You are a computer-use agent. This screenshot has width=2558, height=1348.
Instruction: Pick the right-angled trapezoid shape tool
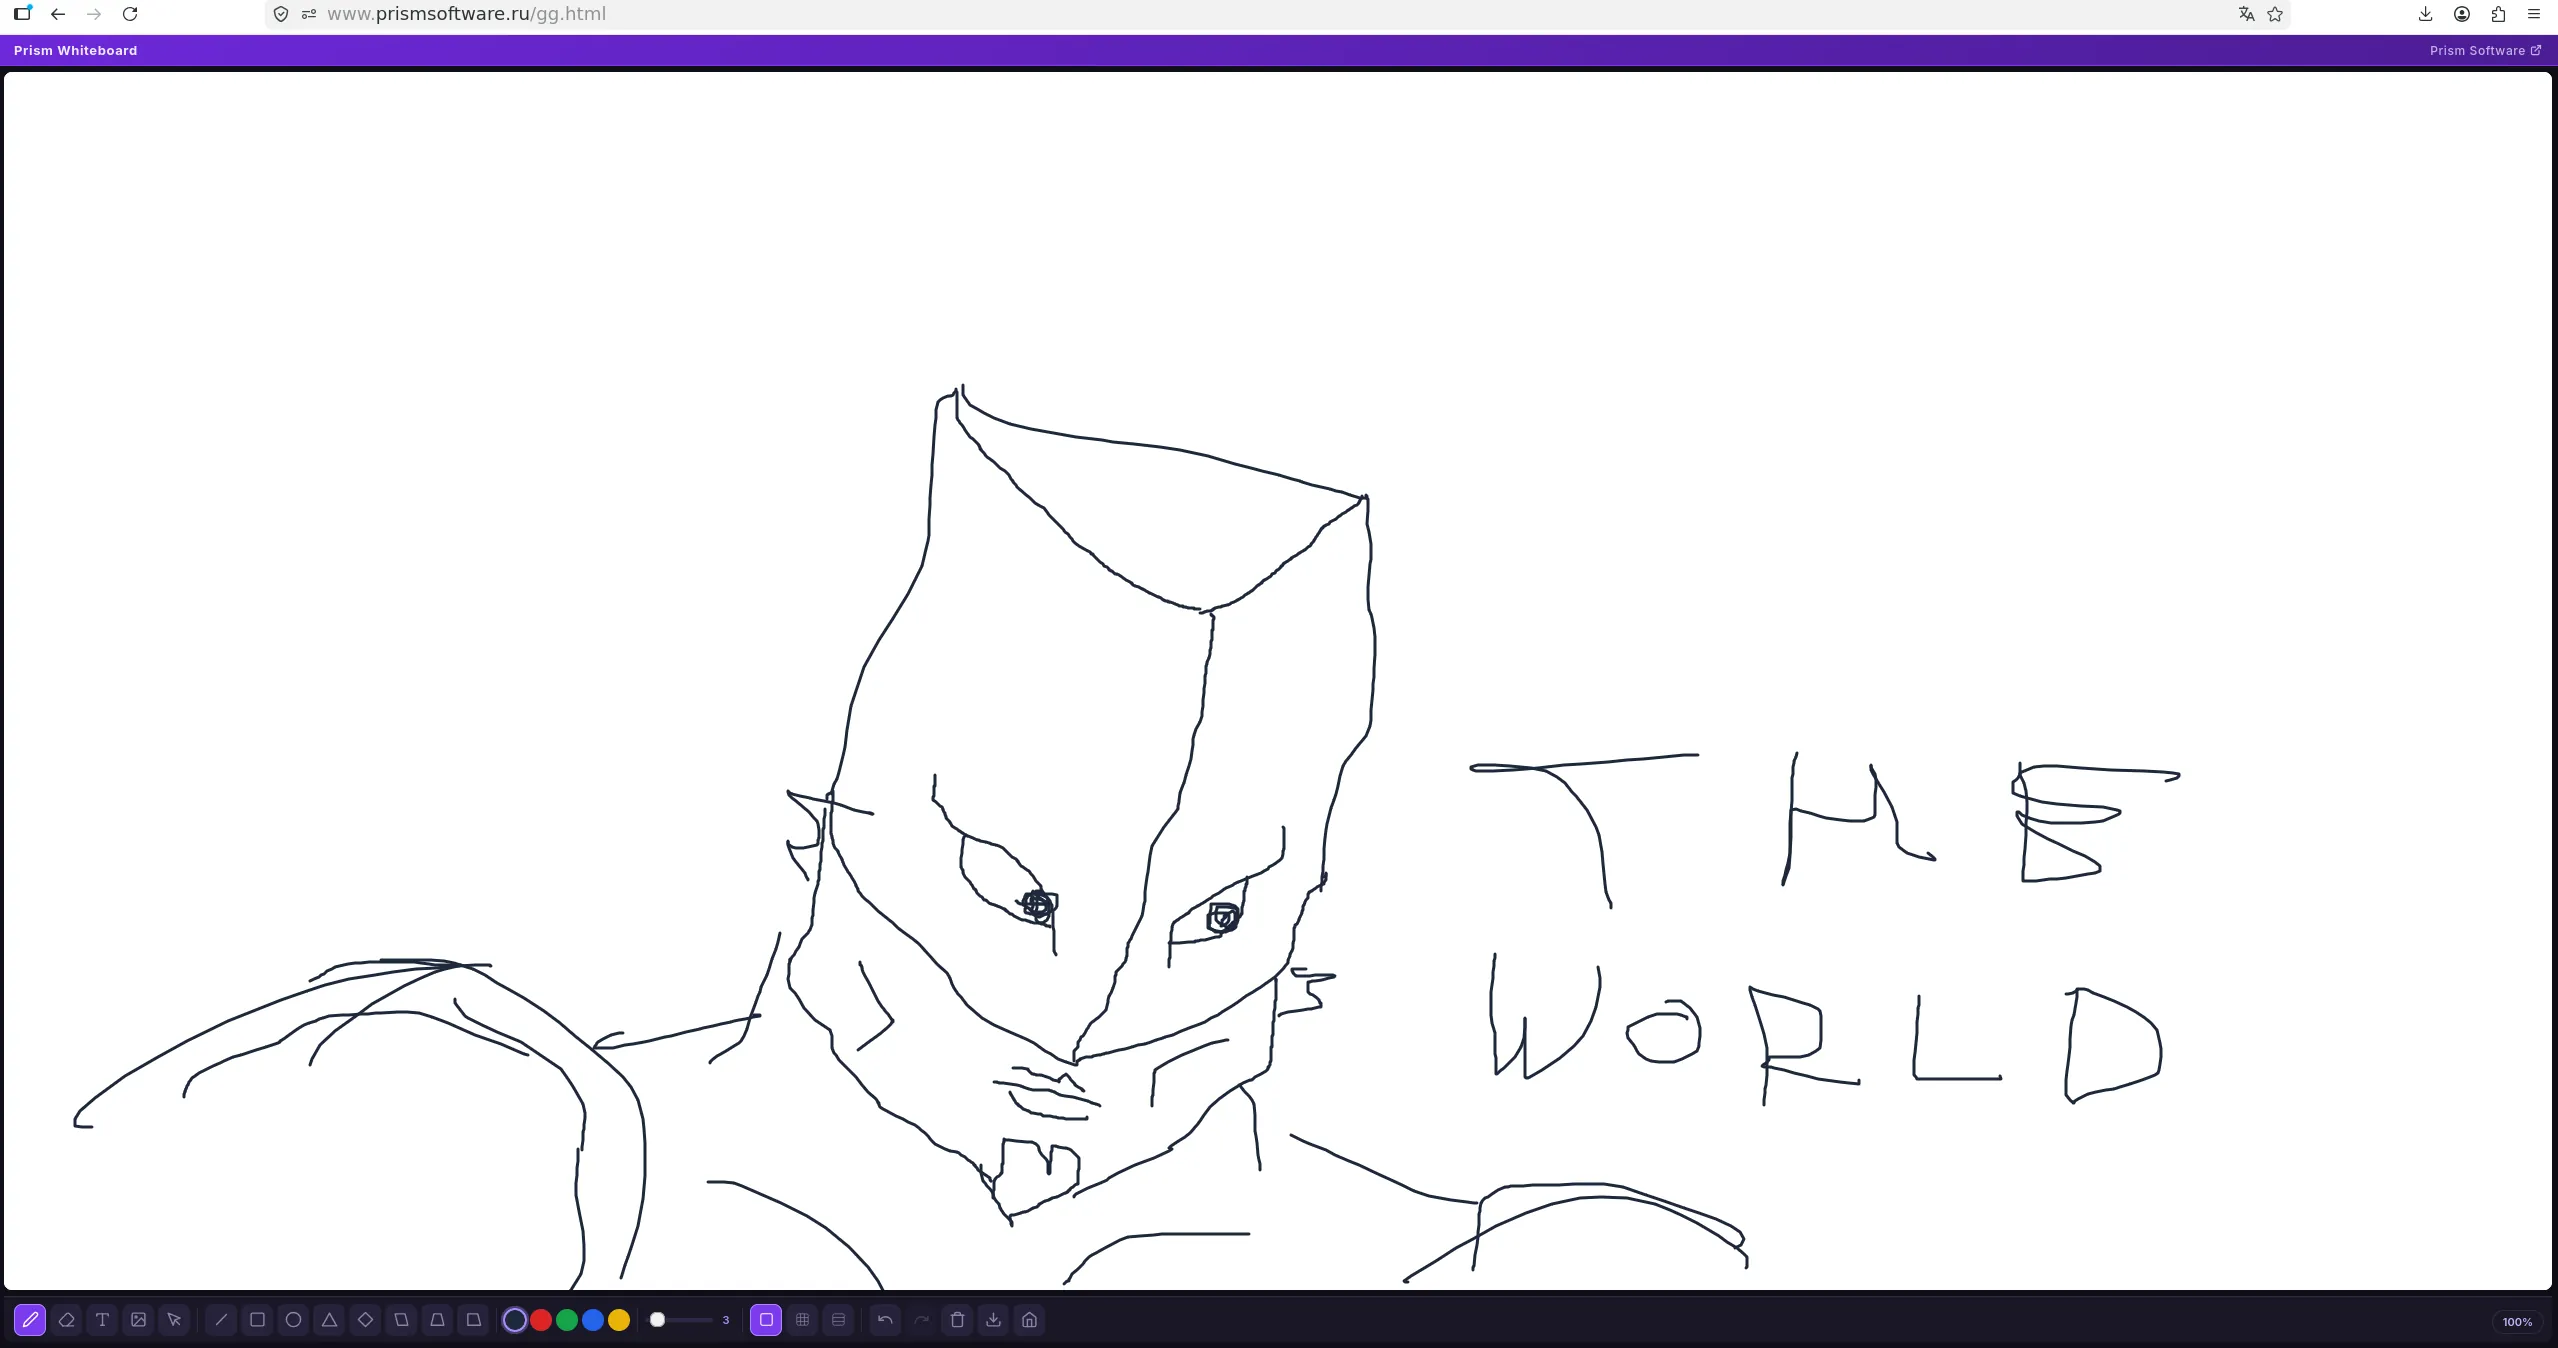pyautogui.click(x=474, y=1320)
